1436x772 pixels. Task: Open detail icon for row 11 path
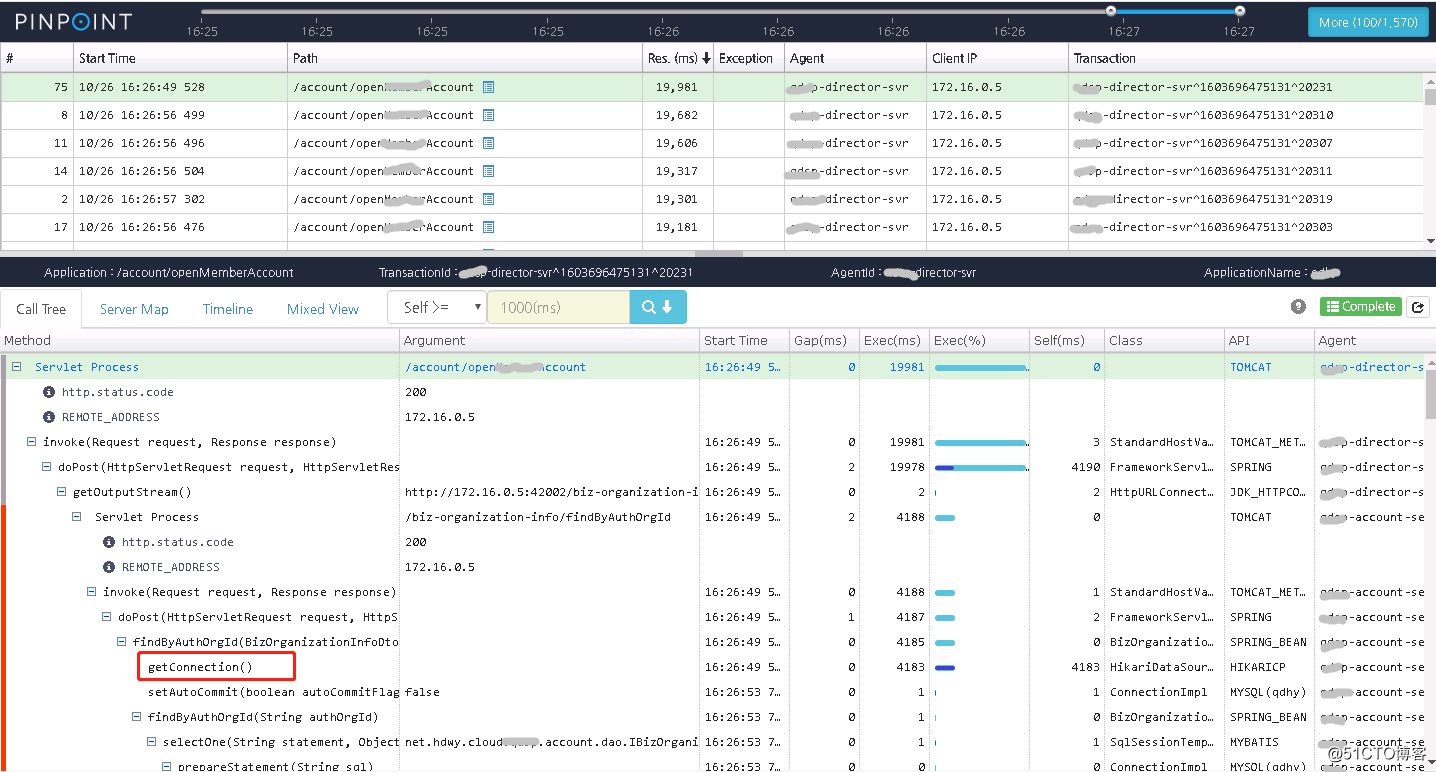tap(488, 143)
